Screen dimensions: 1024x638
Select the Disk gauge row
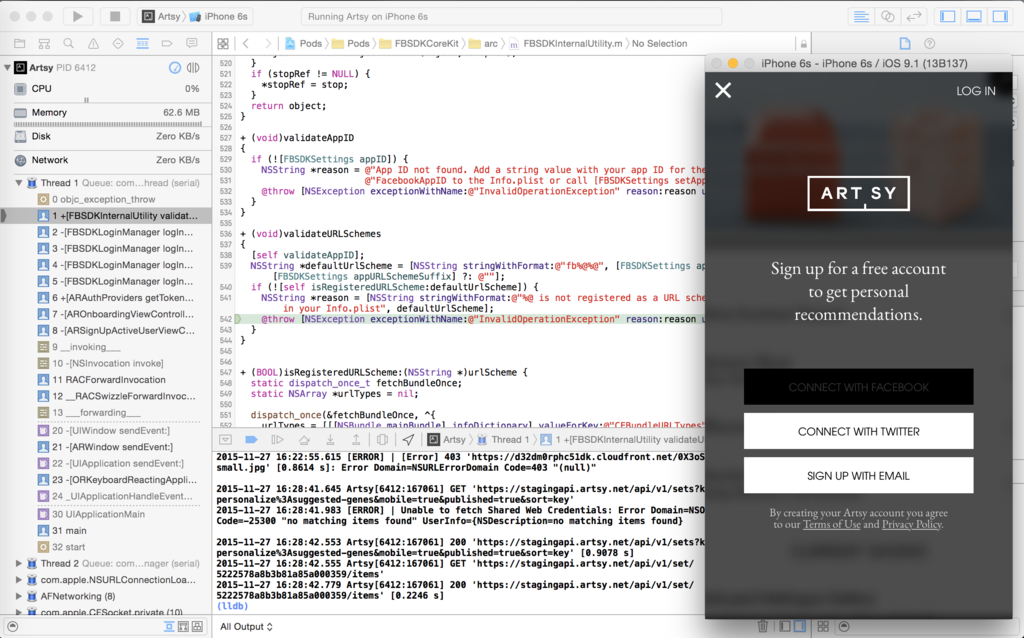click(x=106, y=136)
